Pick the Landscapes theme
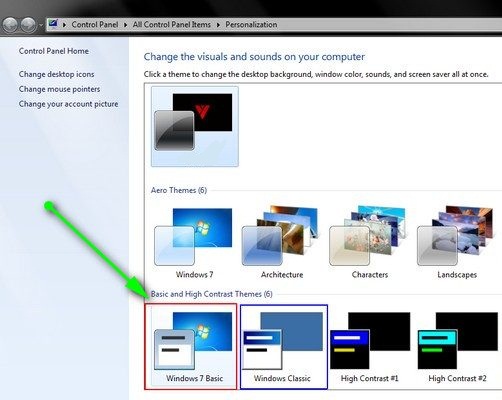 457,243
